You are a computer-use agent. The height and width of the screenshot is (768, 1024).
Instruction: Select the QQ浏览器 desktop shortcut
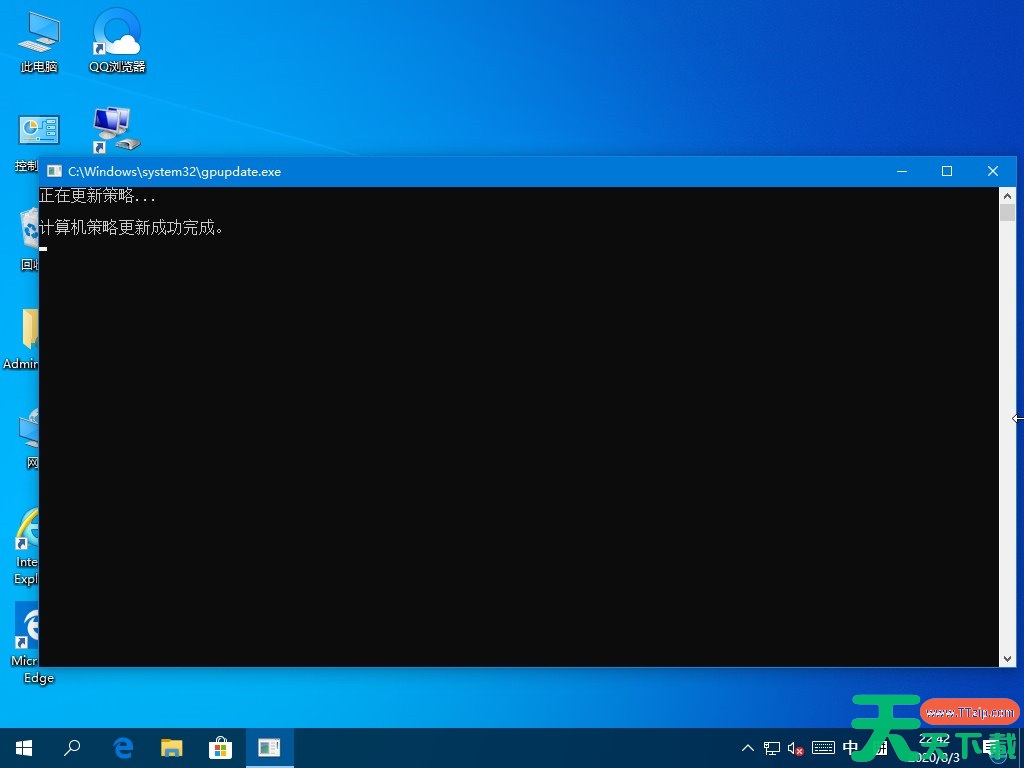coord(117,35)
